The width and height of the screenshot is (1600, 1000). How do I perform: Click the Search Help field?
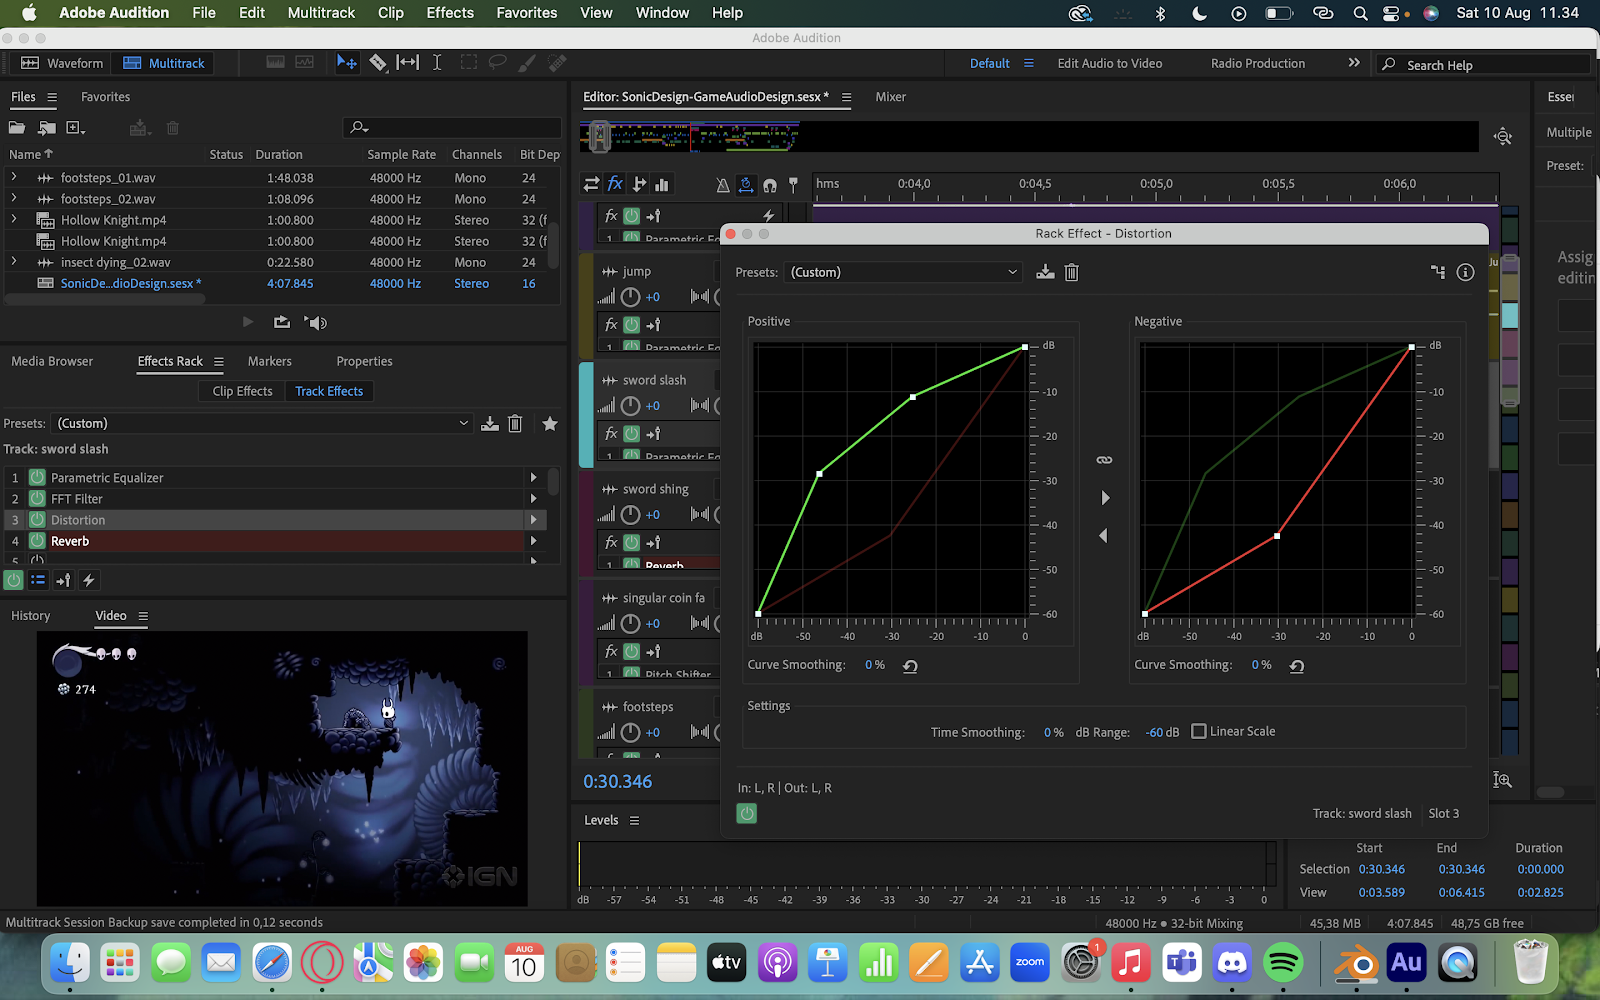pyautogui.click(x=1483, y=64)
